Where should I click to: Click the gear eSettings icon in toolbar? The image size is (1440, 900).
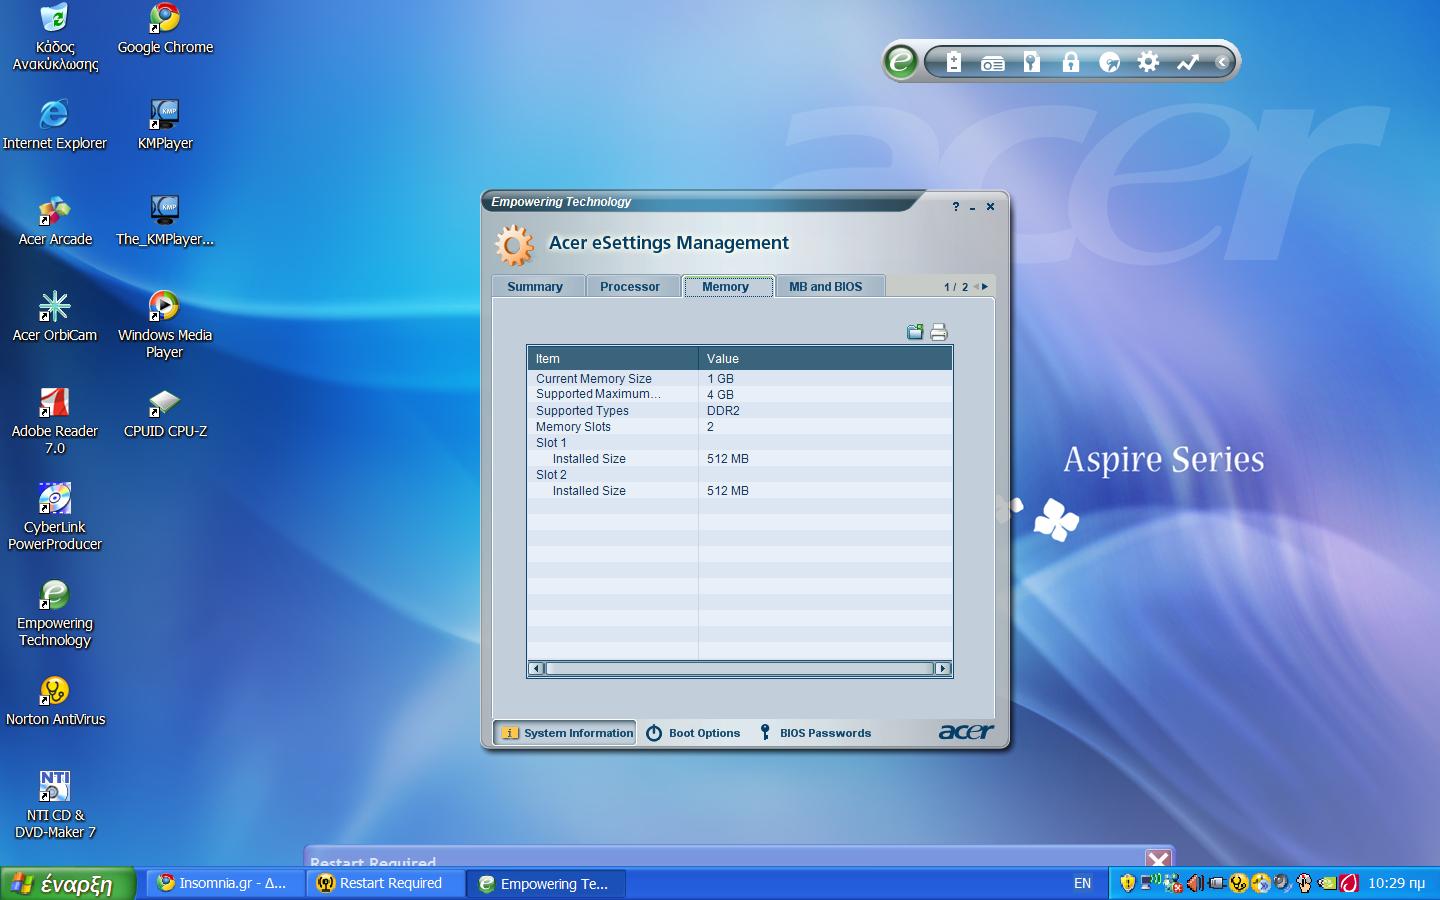1148,62
